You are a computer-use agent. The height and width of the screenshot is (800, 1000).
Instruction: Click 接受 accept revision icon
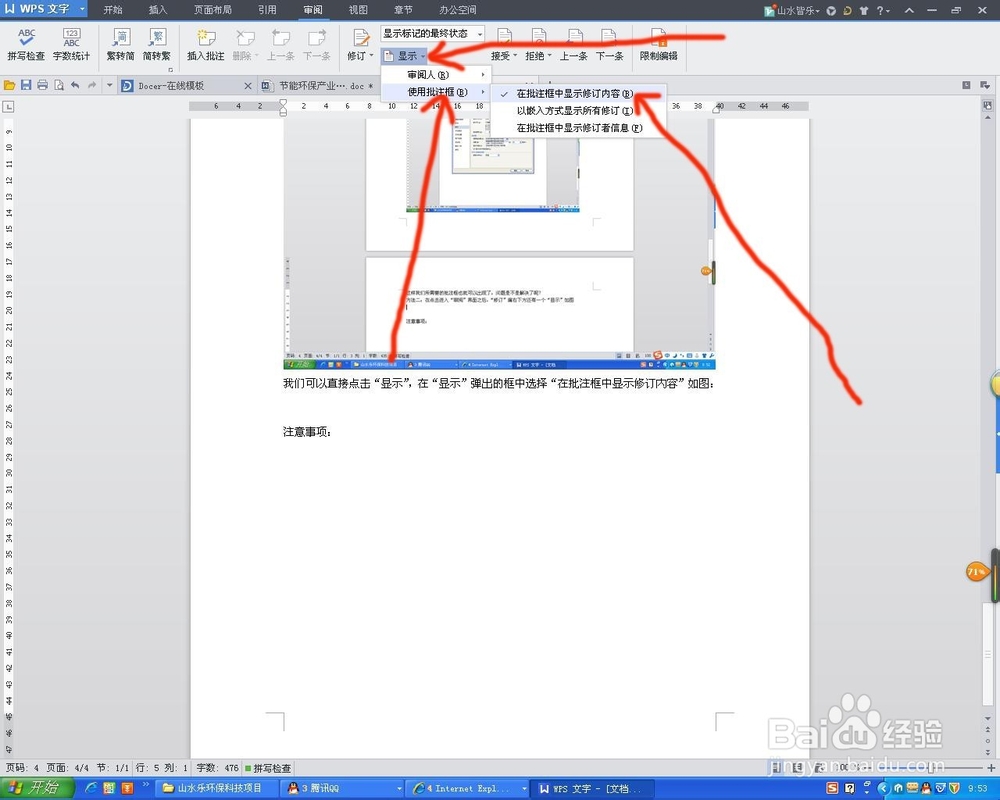504,44
